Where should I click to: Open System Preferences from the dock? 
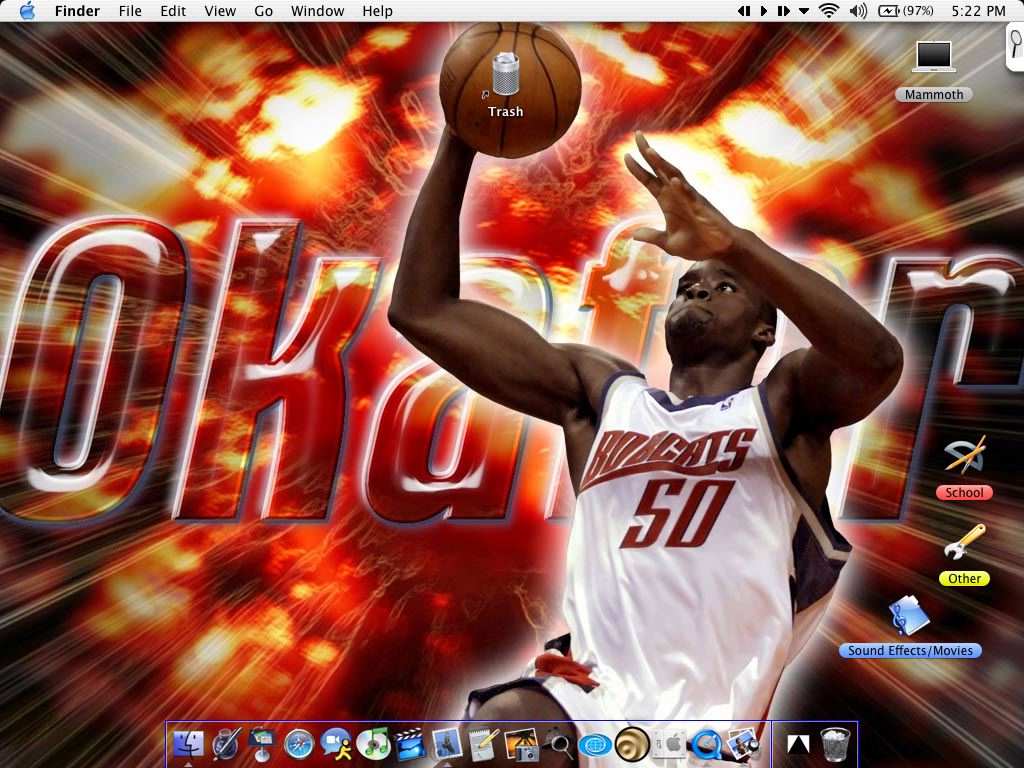669,744
